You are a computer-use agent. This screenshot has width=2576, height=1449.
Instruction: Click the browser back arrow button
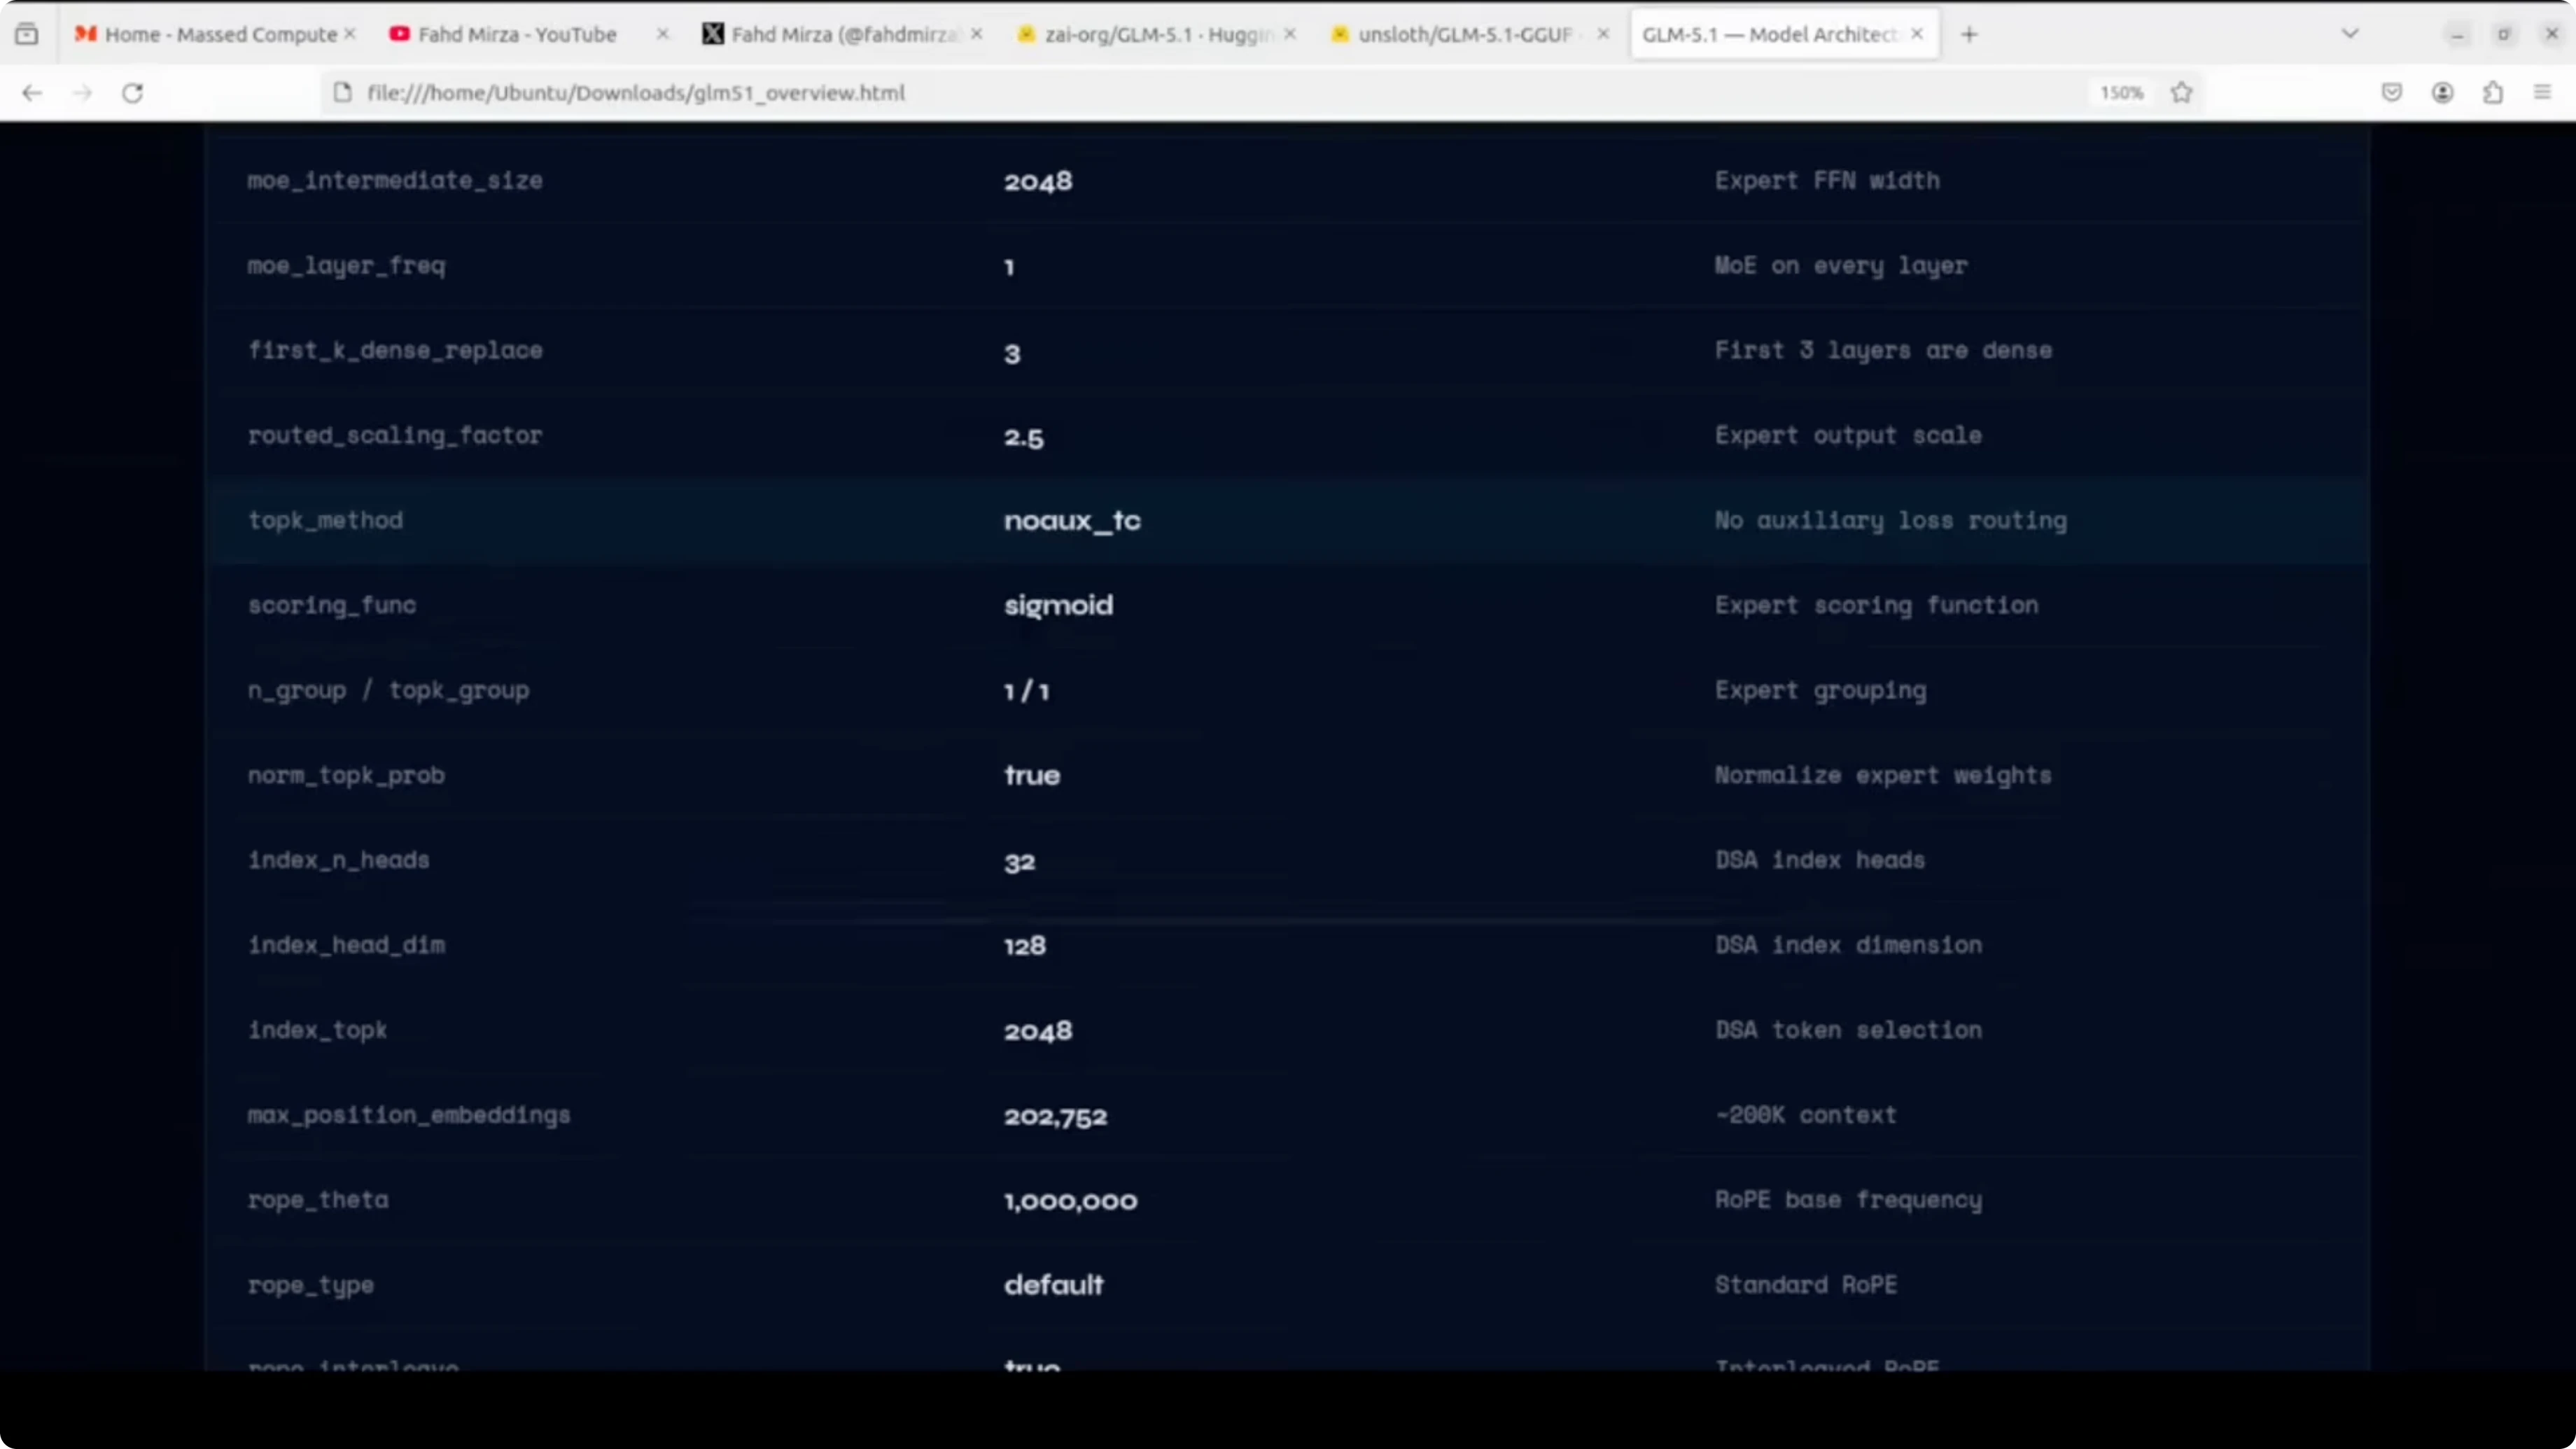pos(32,93)
